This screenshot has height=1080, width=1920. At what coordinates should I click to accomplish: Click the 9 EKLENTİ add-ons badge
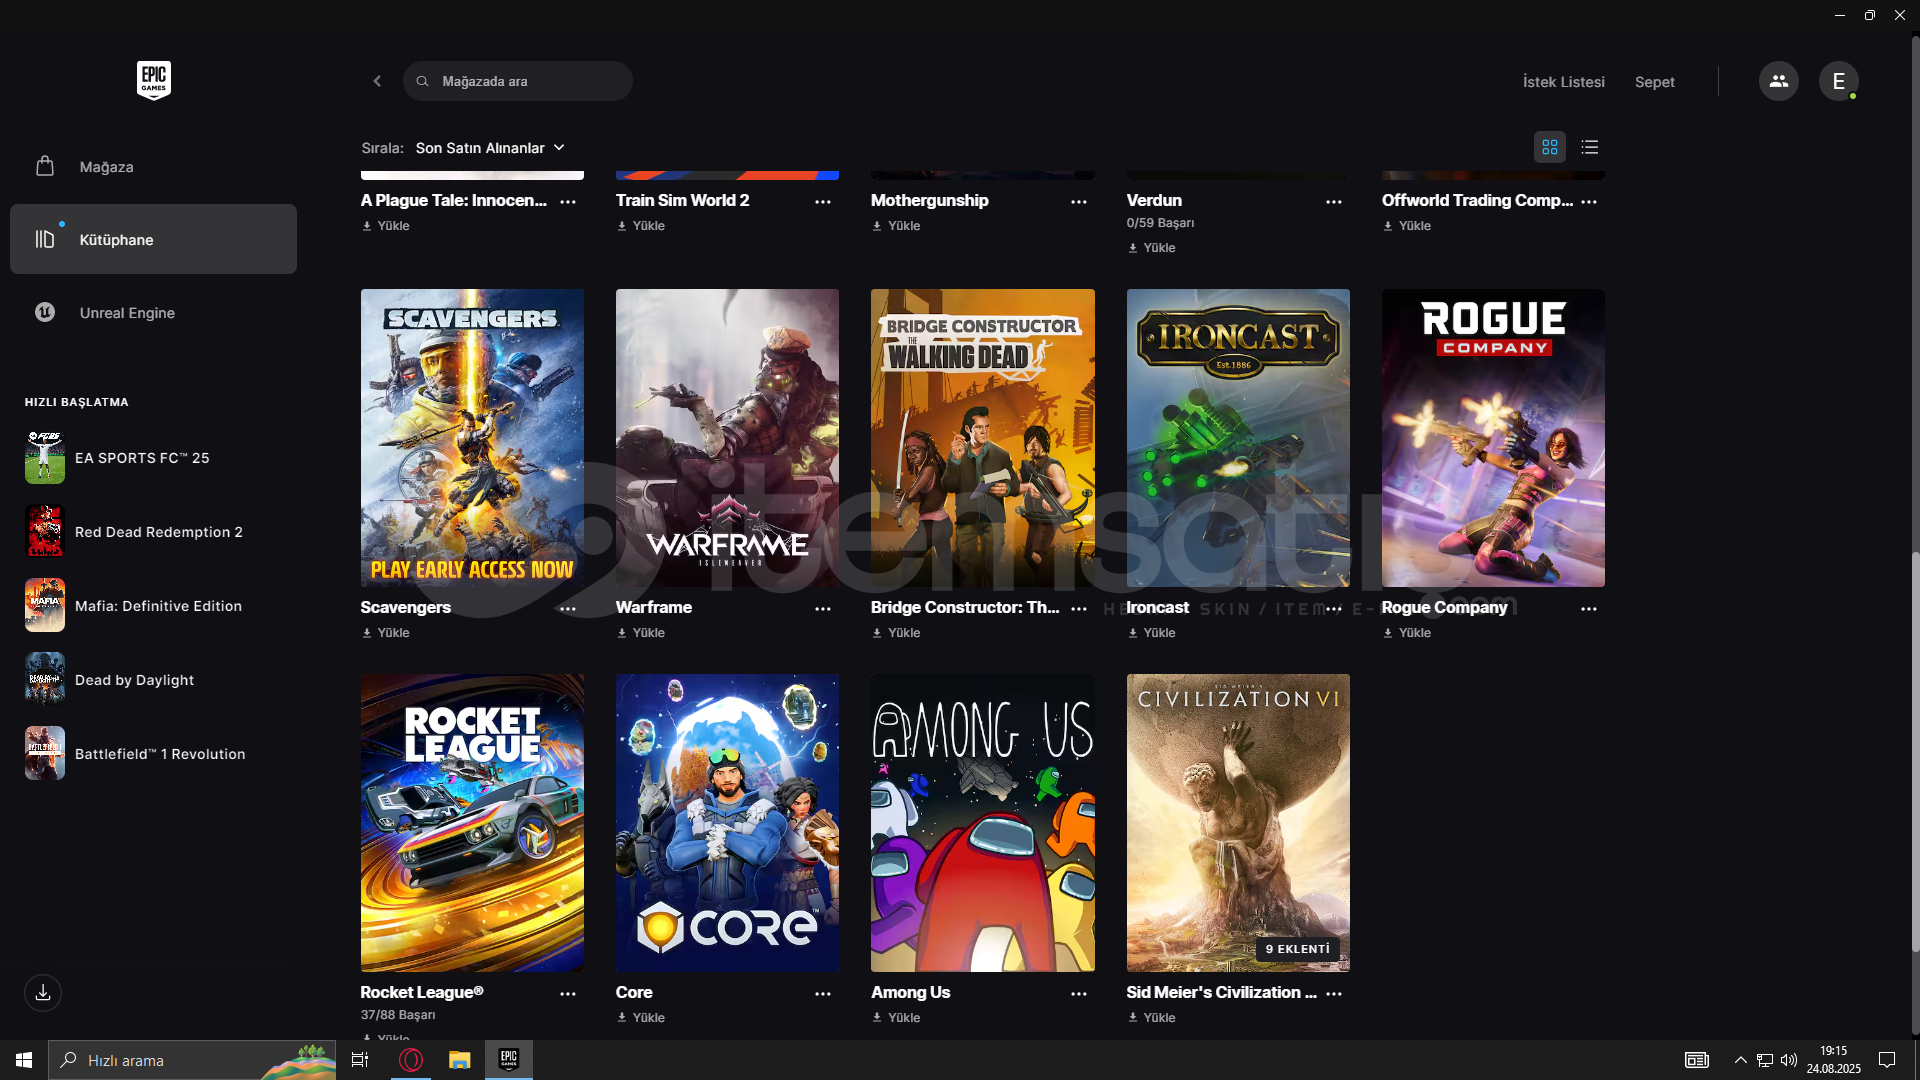click(x=1297, y=949)
